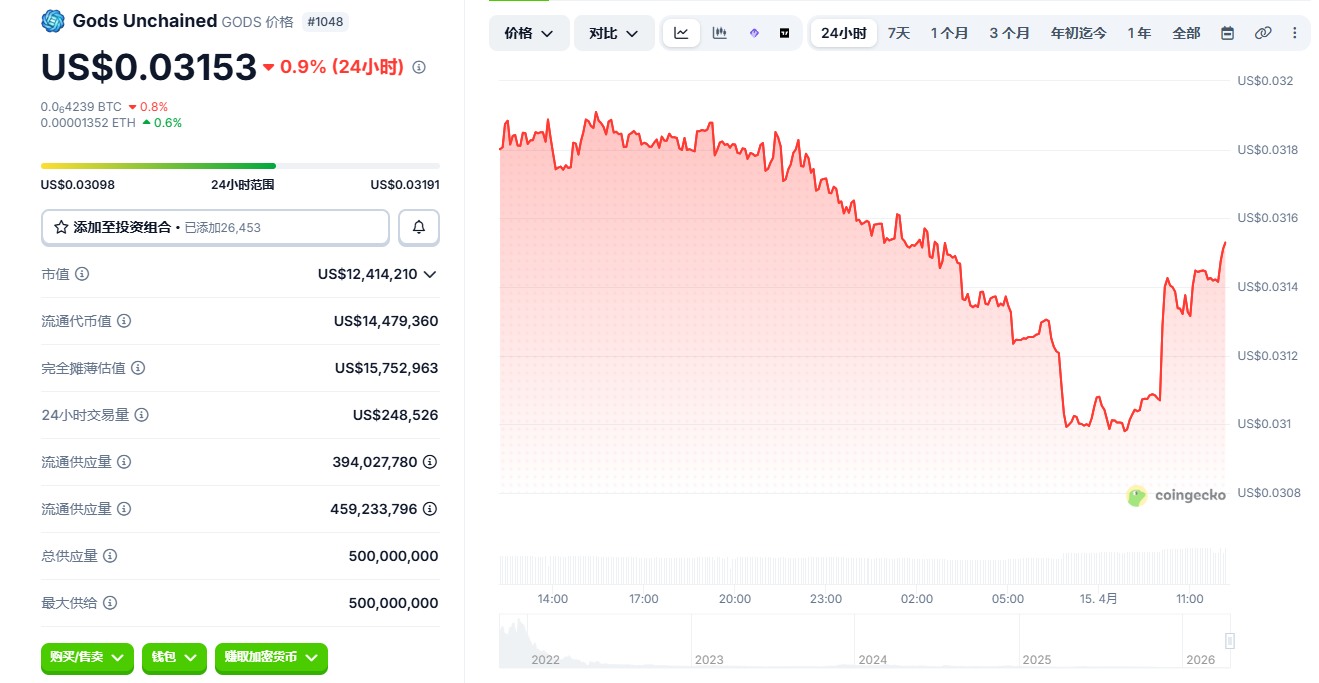Select the 3 个月 time range tab

[1009, 33]
